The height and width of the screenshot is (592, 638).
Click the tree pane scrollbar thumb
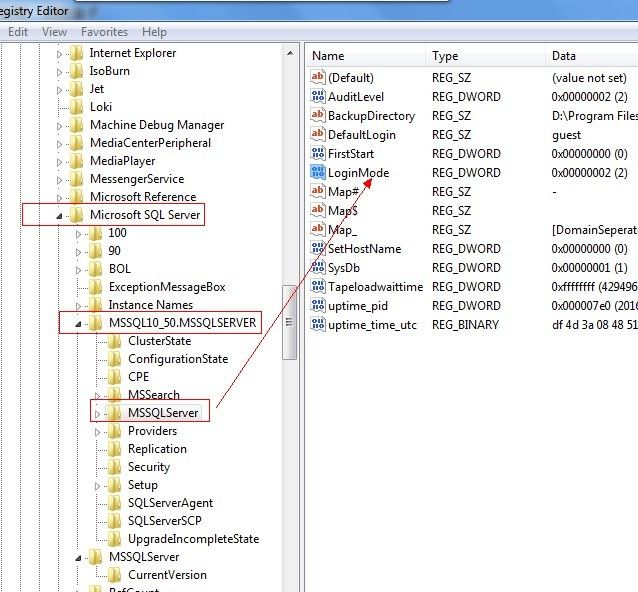tap(289, 322)
